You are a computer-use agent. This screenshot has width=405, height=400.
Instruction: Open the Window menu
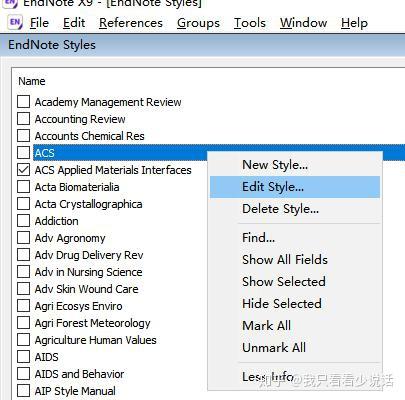click(303, 23)
